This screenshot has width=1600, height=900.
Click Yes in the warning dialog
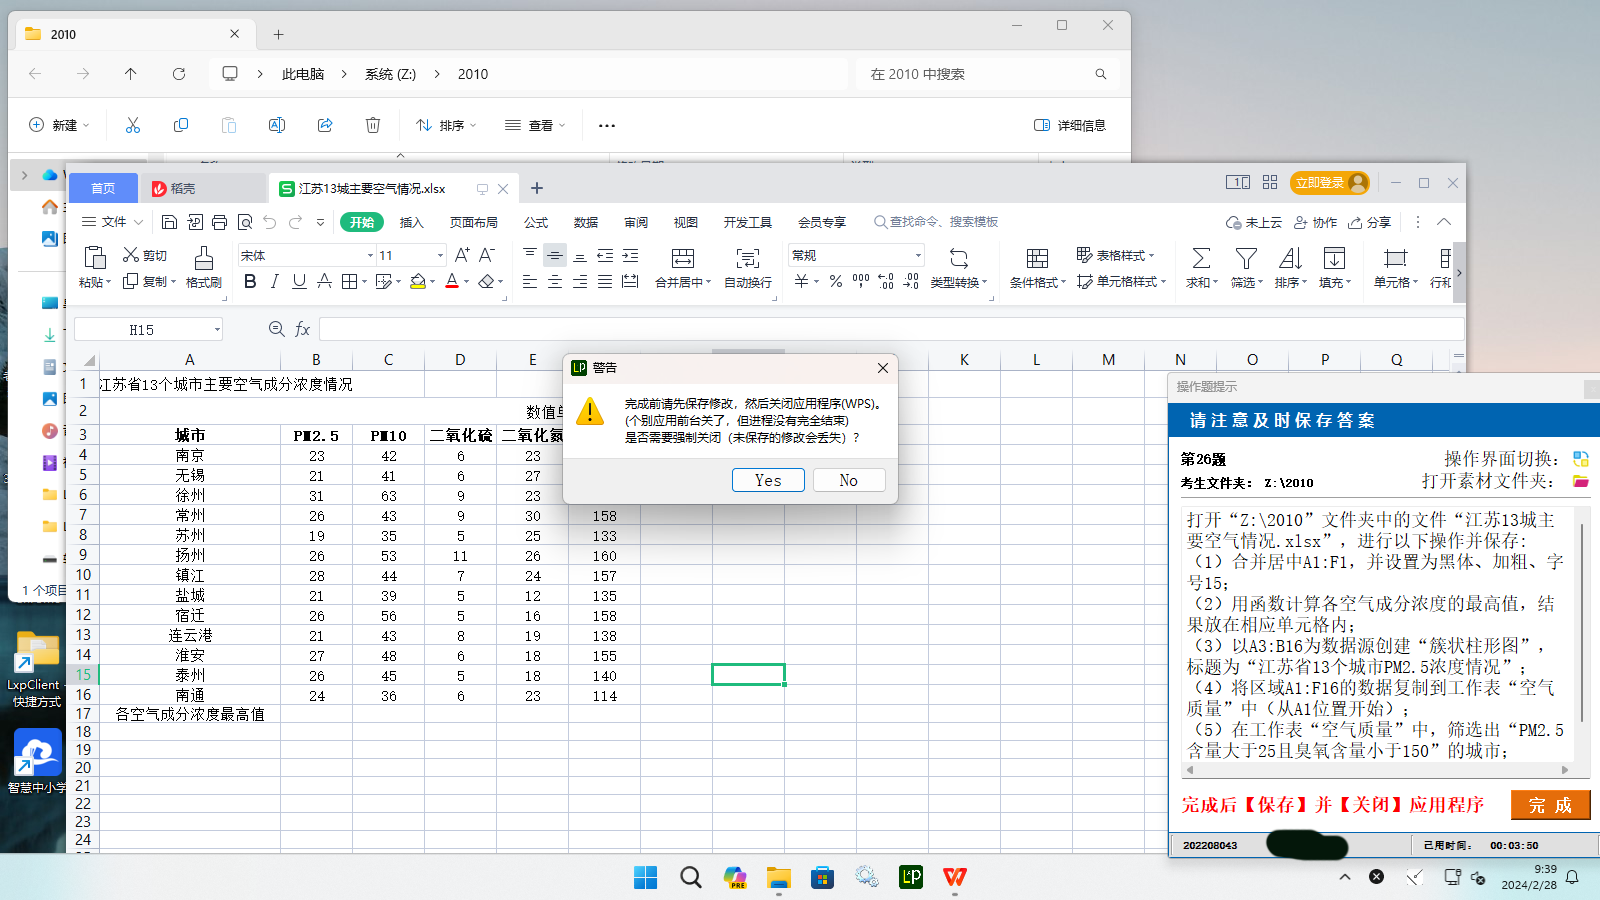767,480
